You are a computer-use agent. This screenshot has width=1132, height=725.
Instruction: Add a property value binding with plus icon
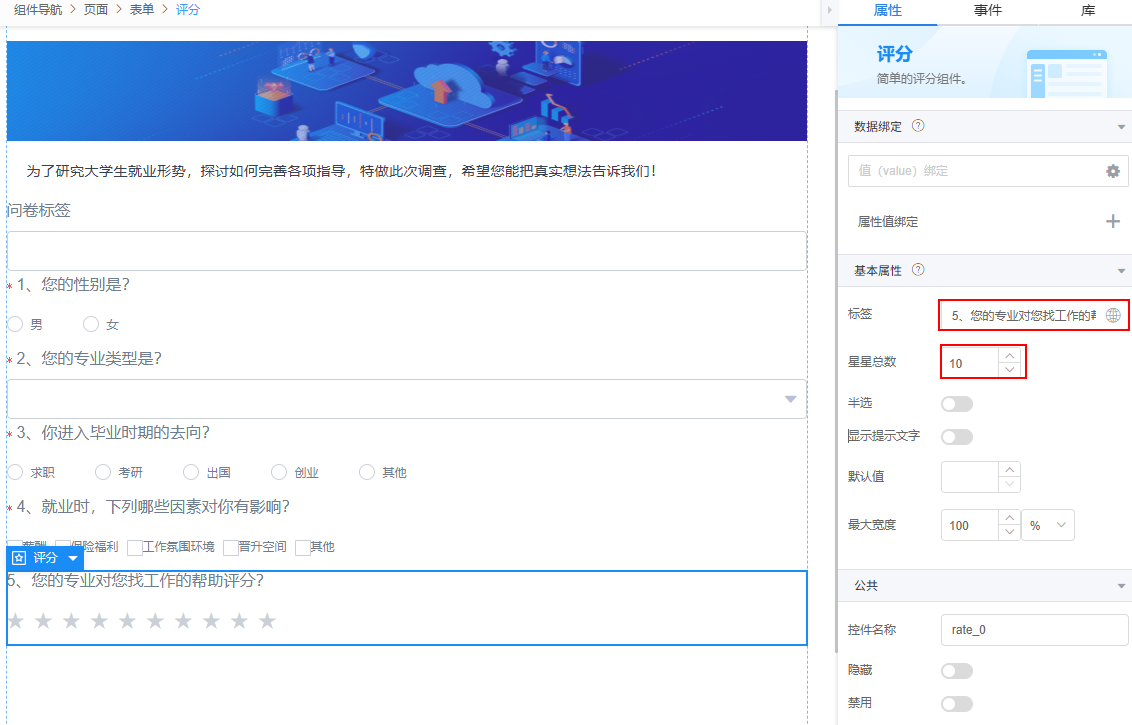point(1113,221)
